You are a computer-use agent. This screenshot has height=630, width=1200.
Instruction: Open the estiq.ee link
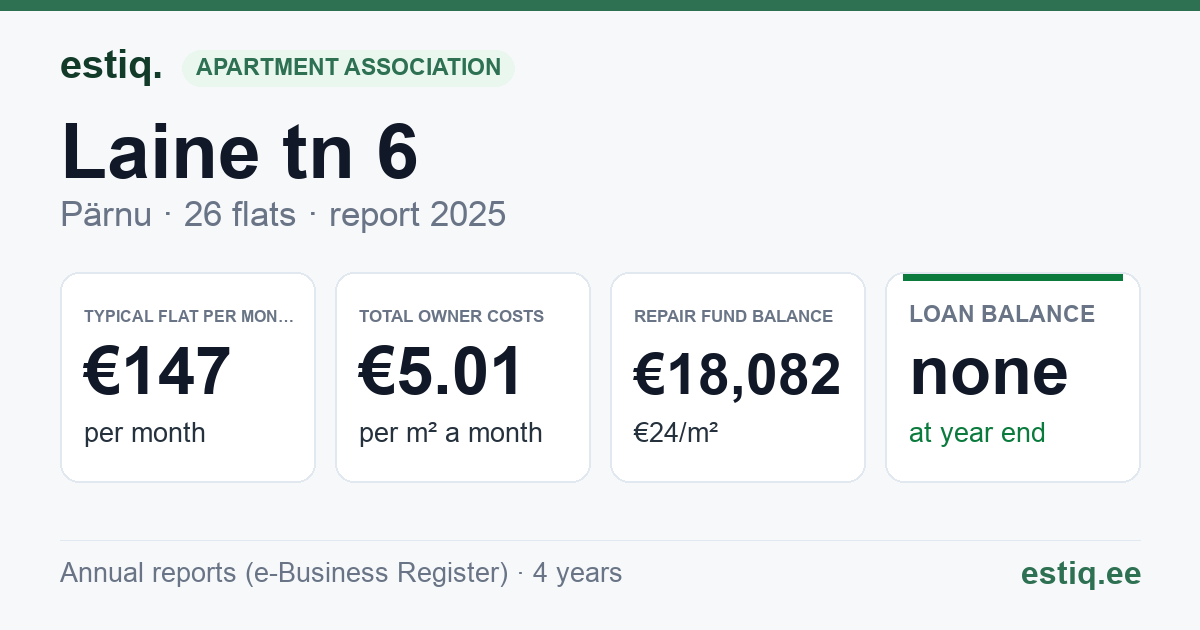[1081, 573]
